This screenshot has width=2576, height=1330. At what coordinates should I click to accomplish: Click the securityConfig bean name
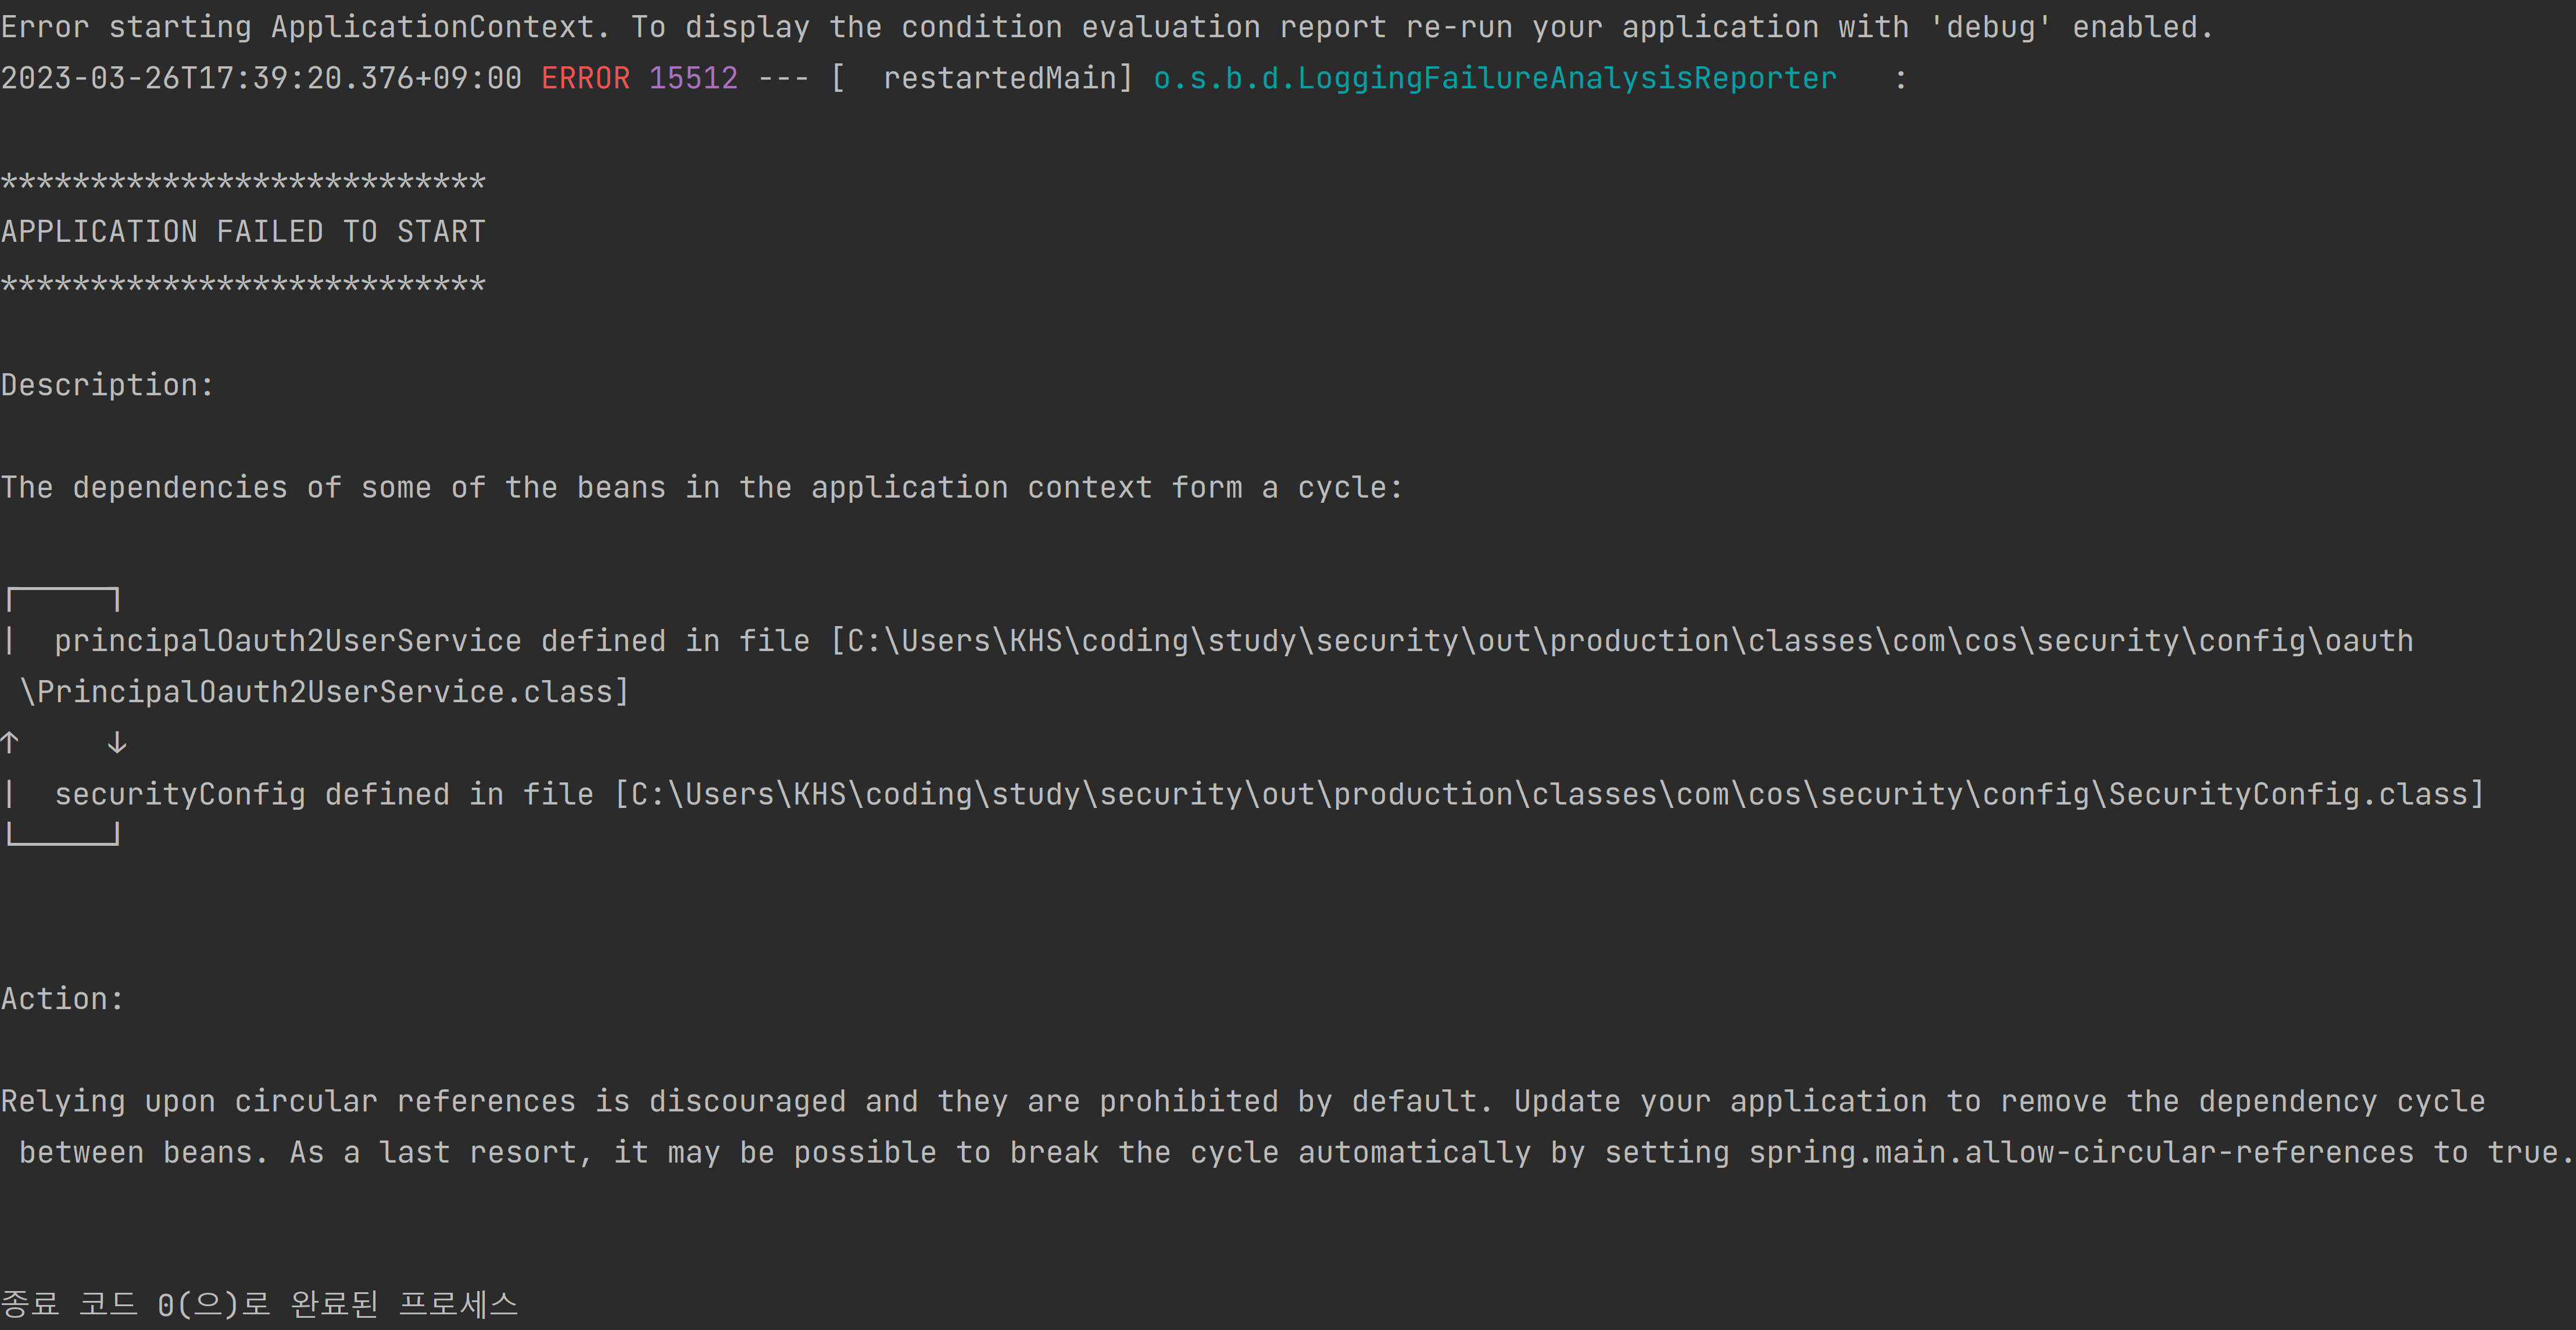coord(180,794)
